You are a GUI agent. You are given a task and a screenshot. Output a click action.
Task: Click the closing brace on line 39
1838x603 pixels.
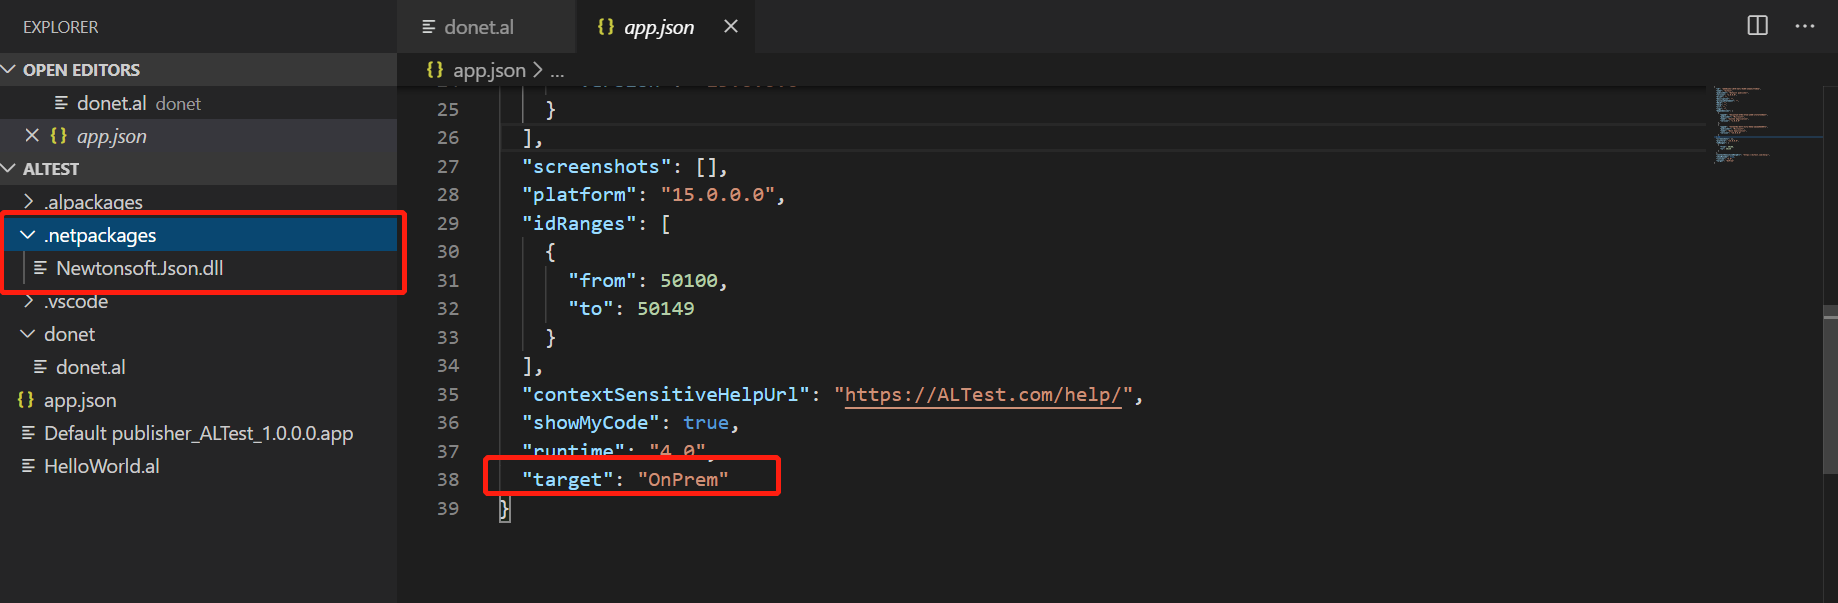505,509
